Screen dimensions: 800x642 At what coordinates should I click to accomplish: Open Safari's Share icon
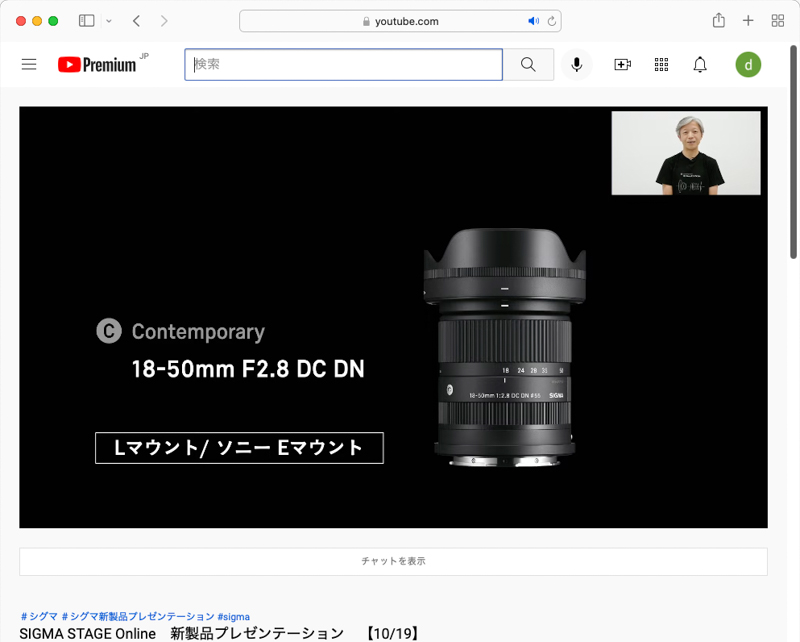[718, 20]
